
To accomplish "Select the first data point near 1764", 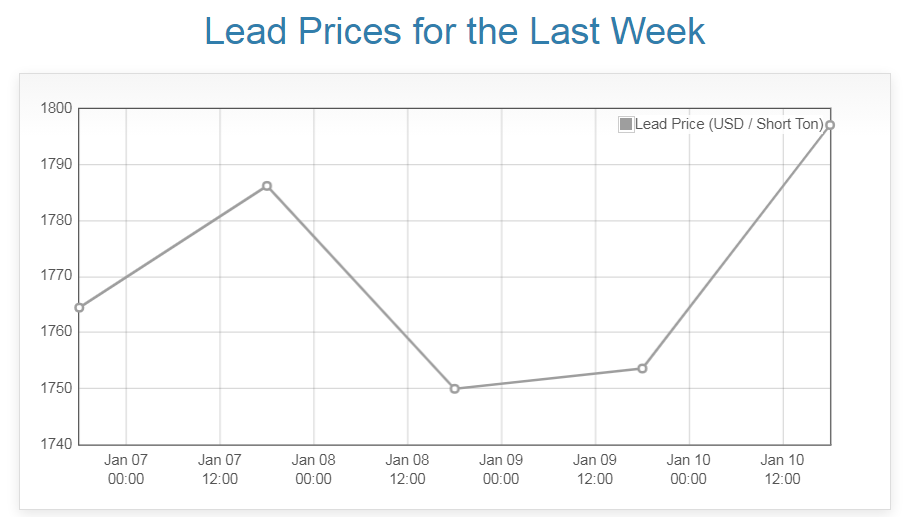I will pos(80,307).
